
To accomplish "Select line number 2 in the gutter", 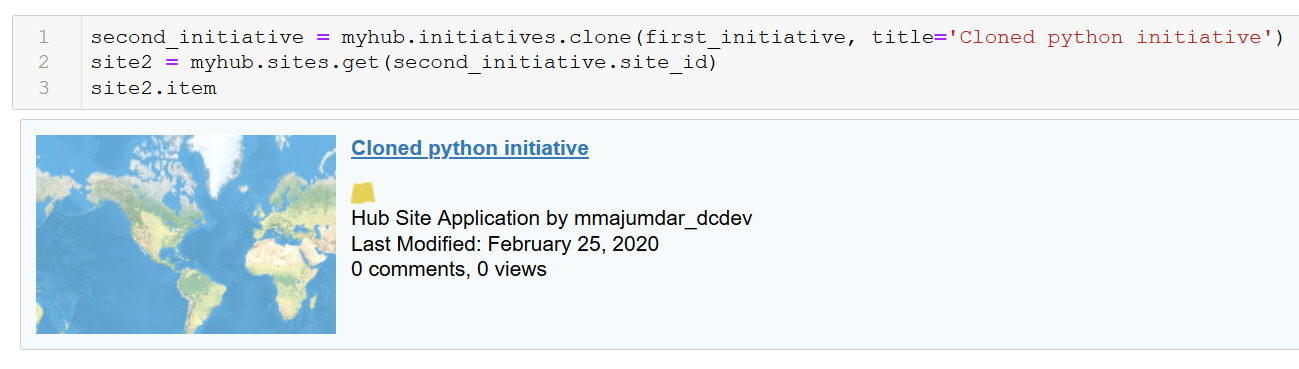I will [x=44, y=63].
